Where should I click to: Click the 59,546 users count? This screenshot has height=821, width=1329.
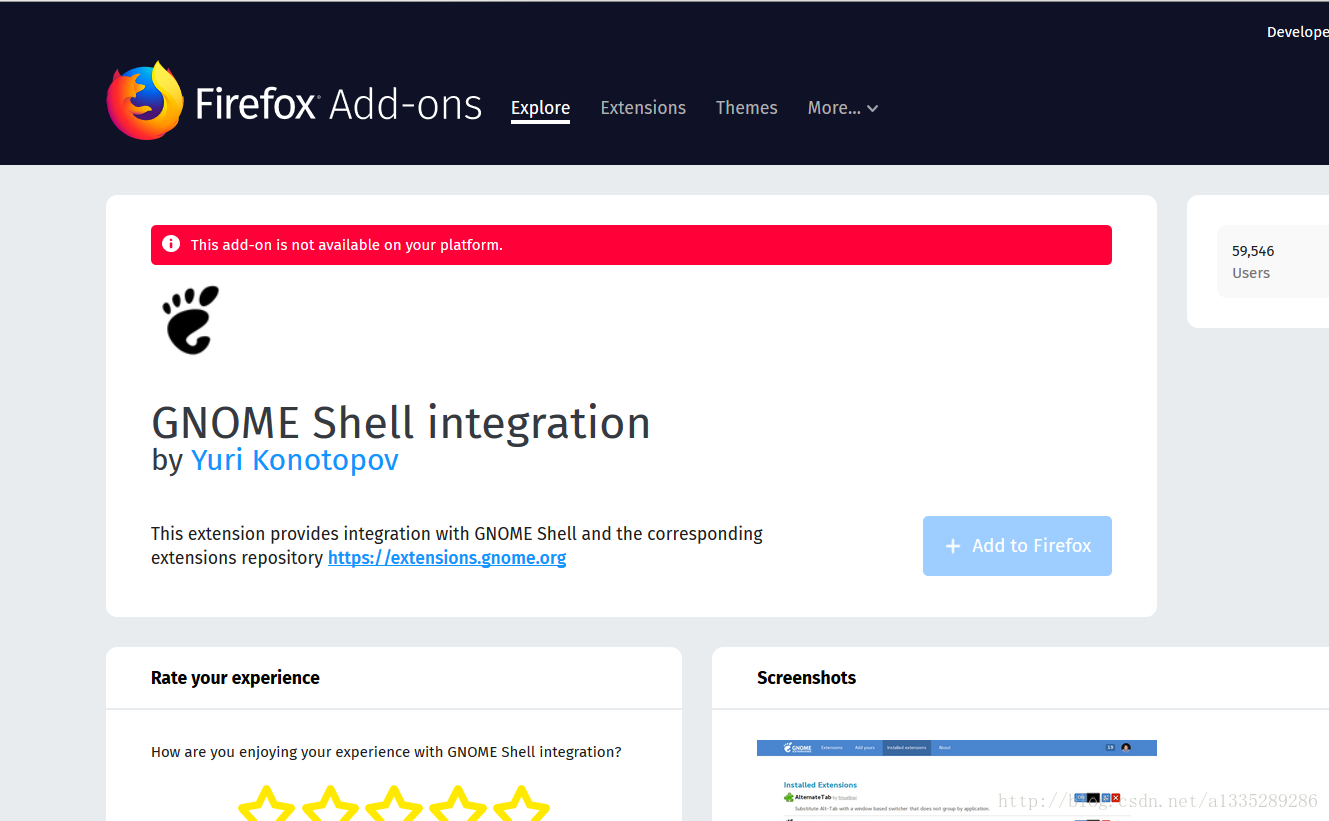tap(1253, 251)
